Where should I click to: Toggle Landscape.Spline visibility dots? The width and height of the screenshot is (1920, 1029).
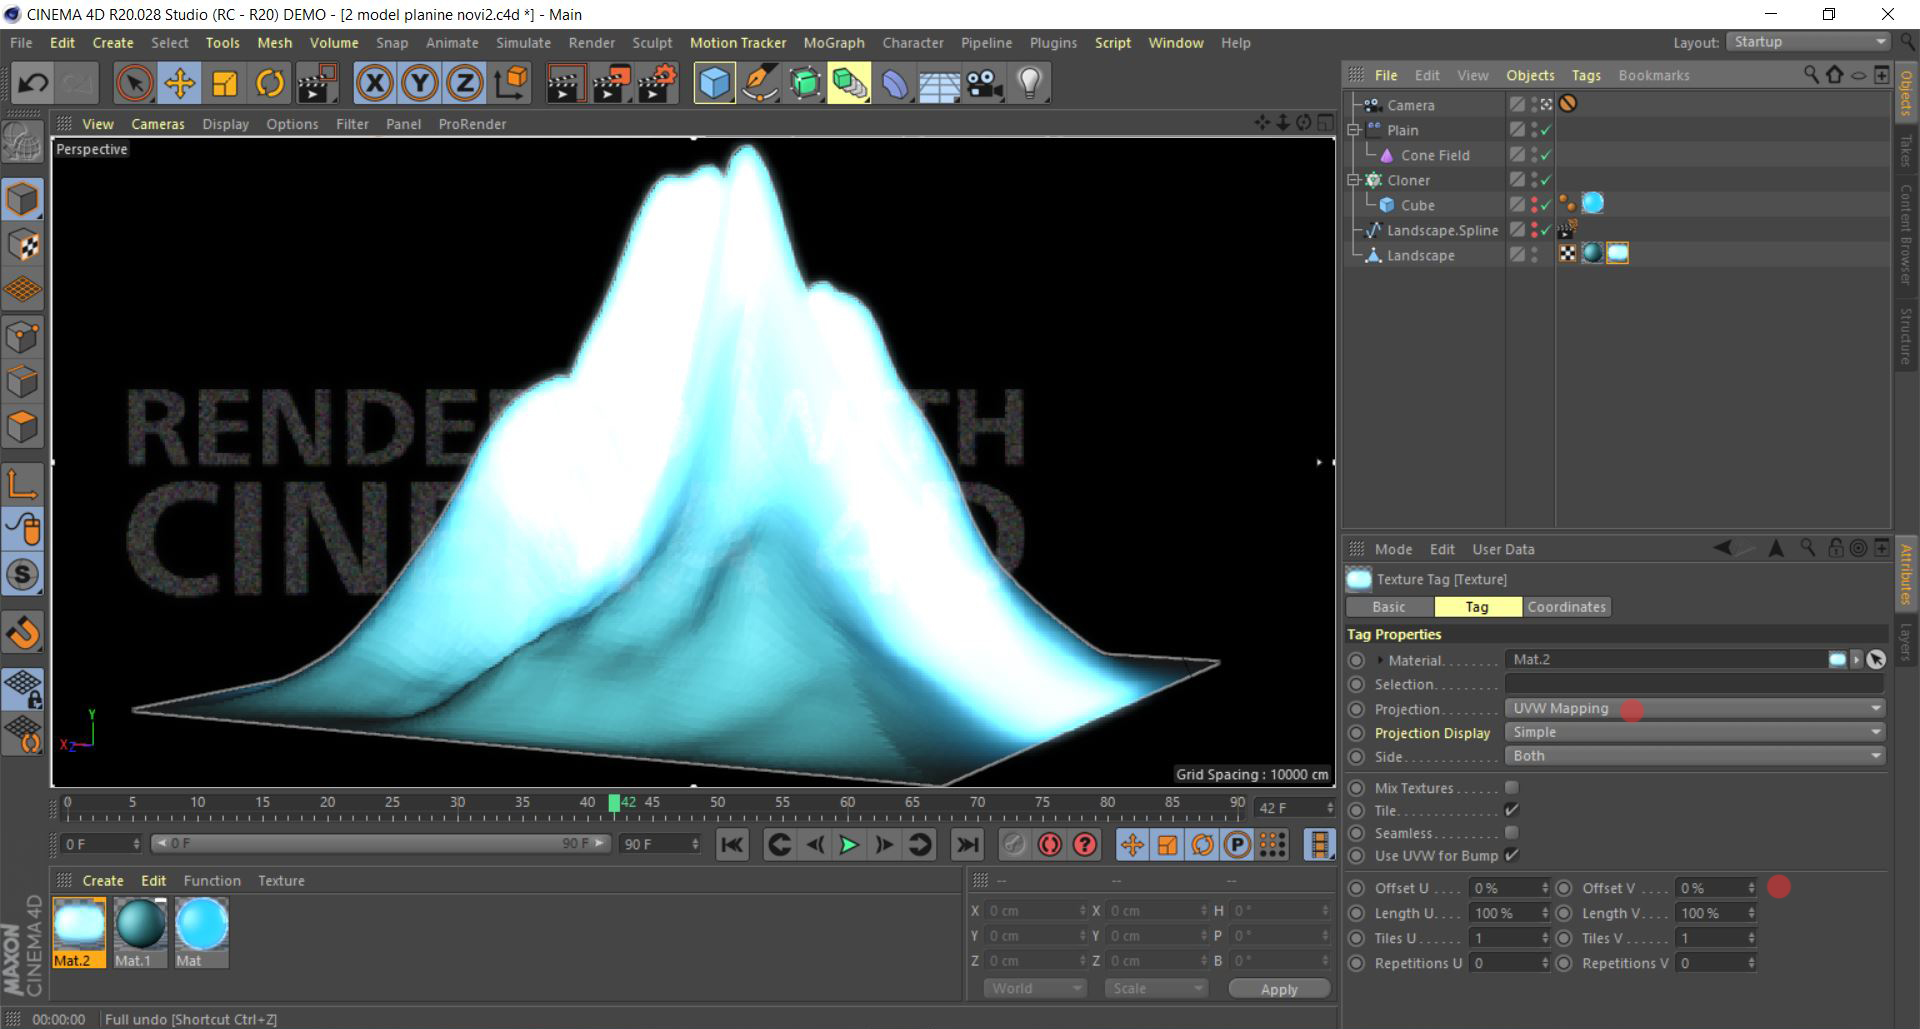point(1534,230)
